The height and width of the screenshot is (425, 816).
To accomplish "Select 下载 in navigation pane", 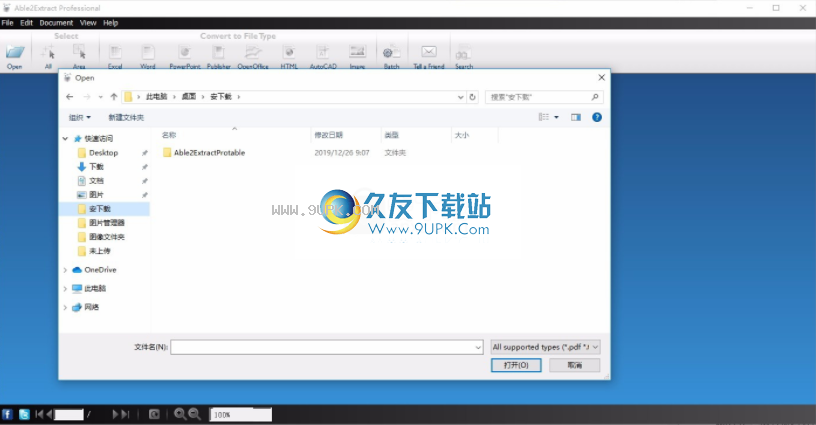I will [96, 167].
